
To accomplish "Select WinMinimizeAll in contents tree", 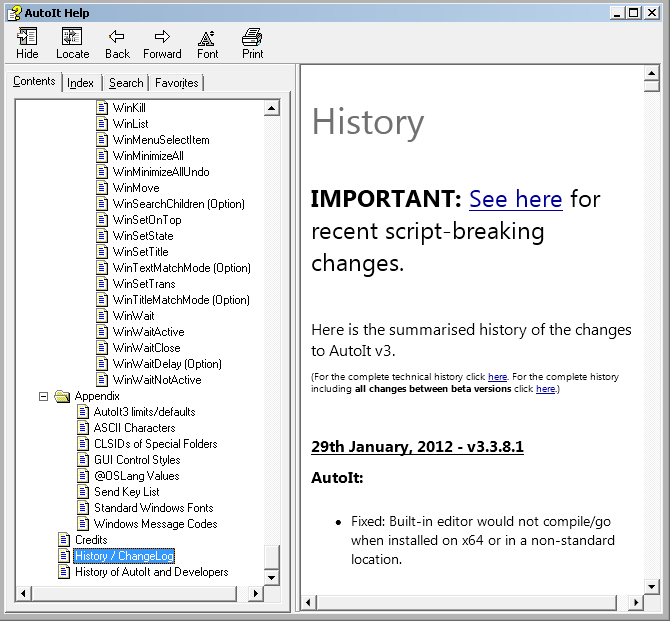I will 148,156.
